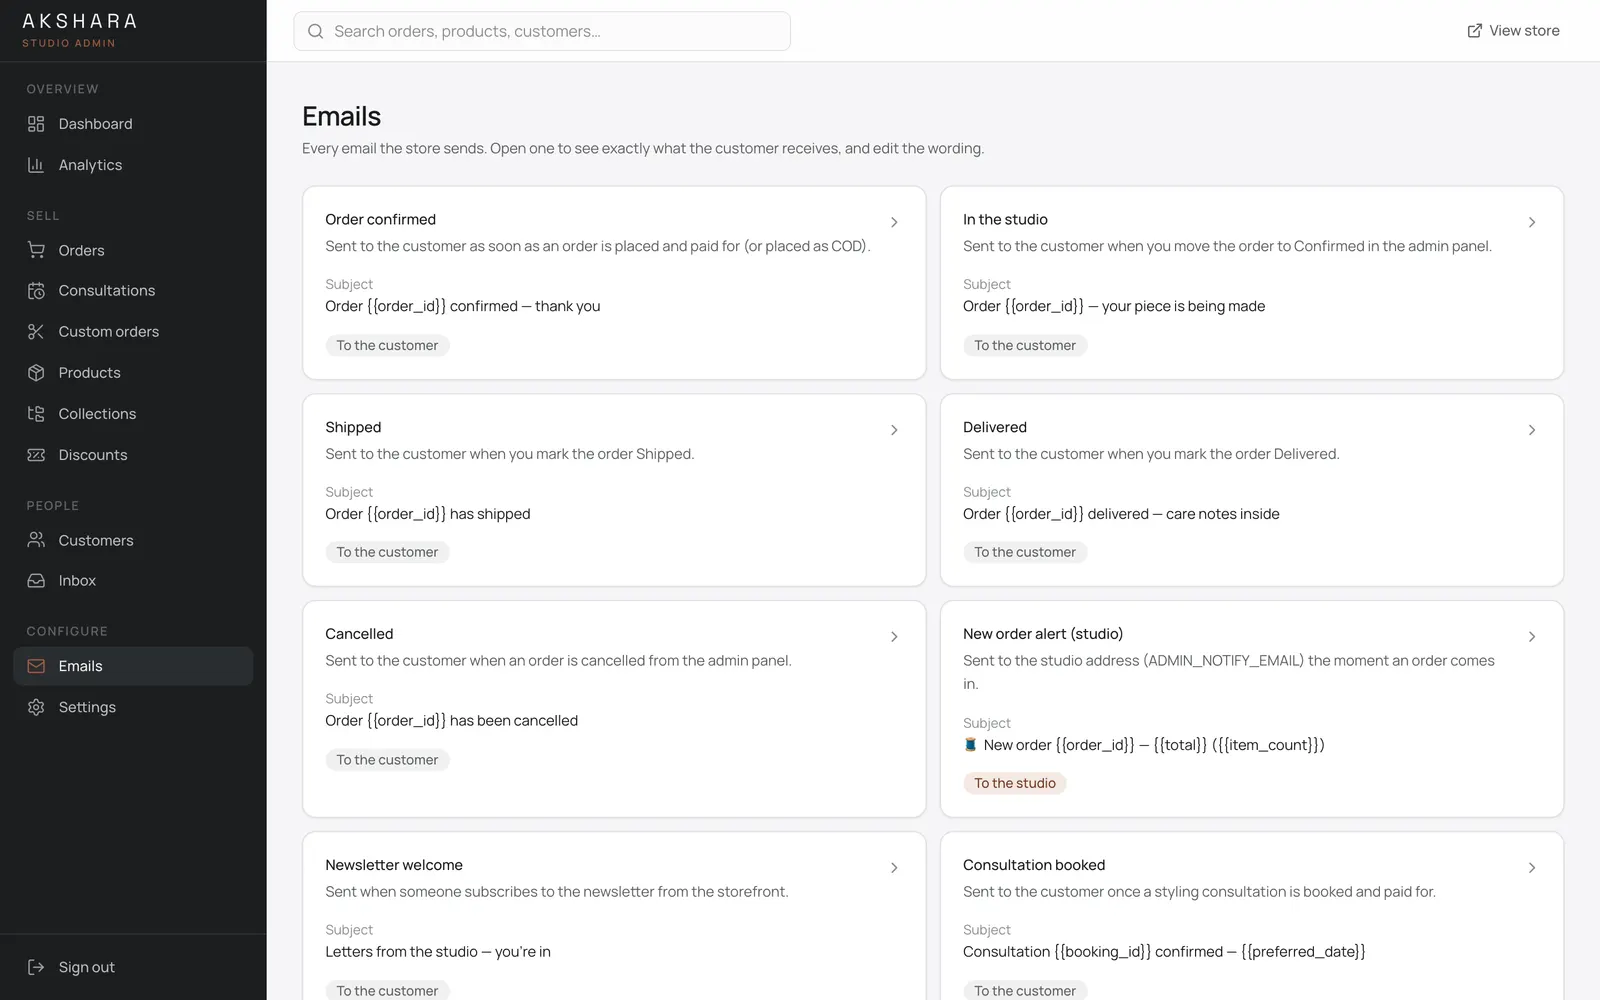Image resolution: width=1600 pixels, height=1000 pixels.
Task: Click the AKSHARA Studio Admin logo
Action: [79, 30]
